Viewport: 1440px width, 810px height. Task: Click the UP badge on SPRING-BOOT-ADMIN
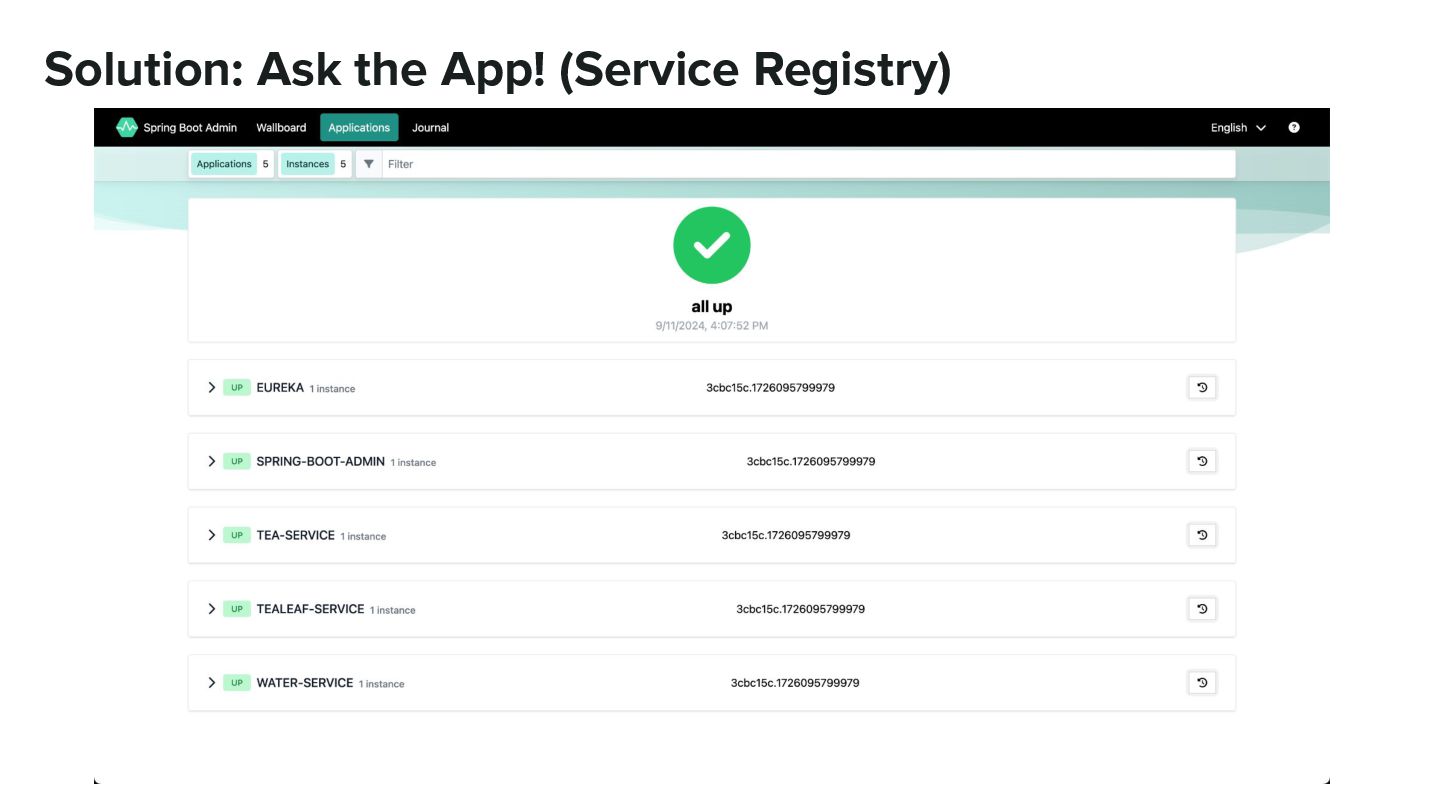pyautogui.click(x=237, y=462)
